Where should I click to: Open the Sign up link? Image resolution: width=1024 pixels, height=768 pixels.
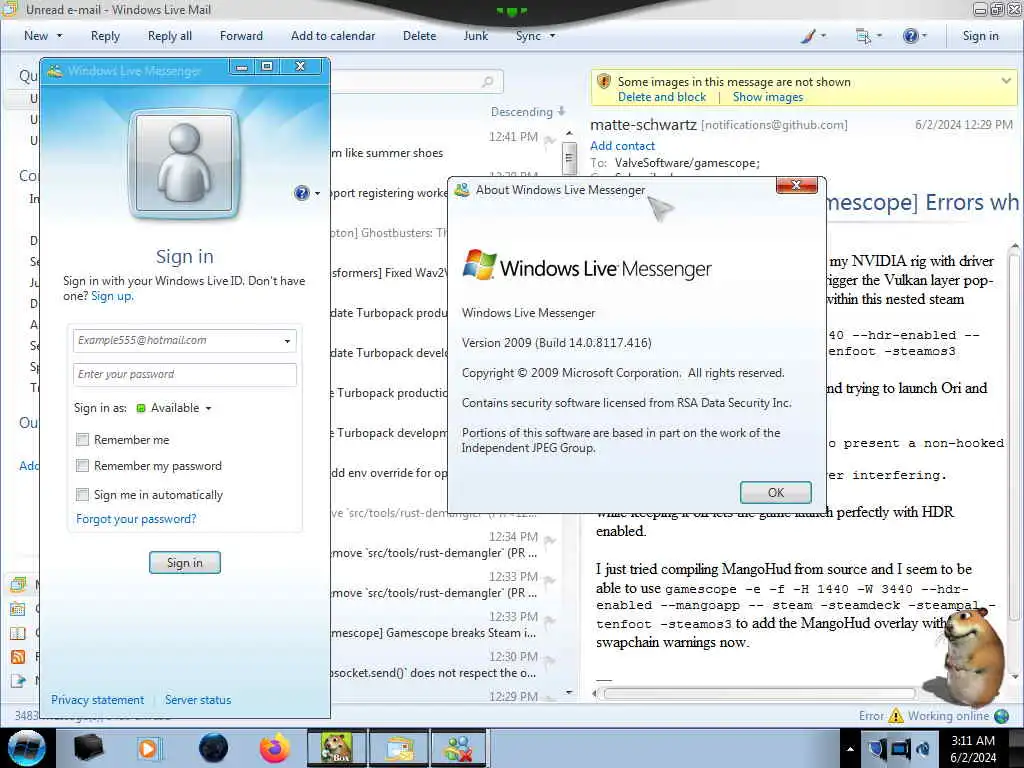[112, 296]
